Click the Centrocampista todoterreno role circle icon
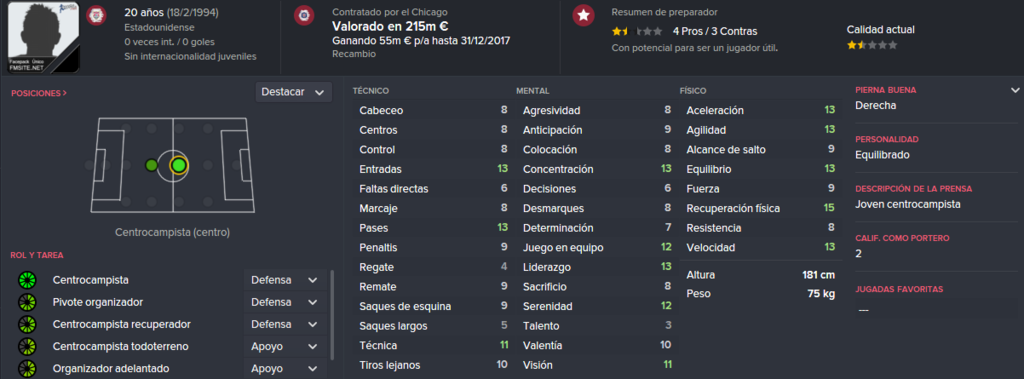This screenshot has width=1024, height=379. tap(26, 346)
